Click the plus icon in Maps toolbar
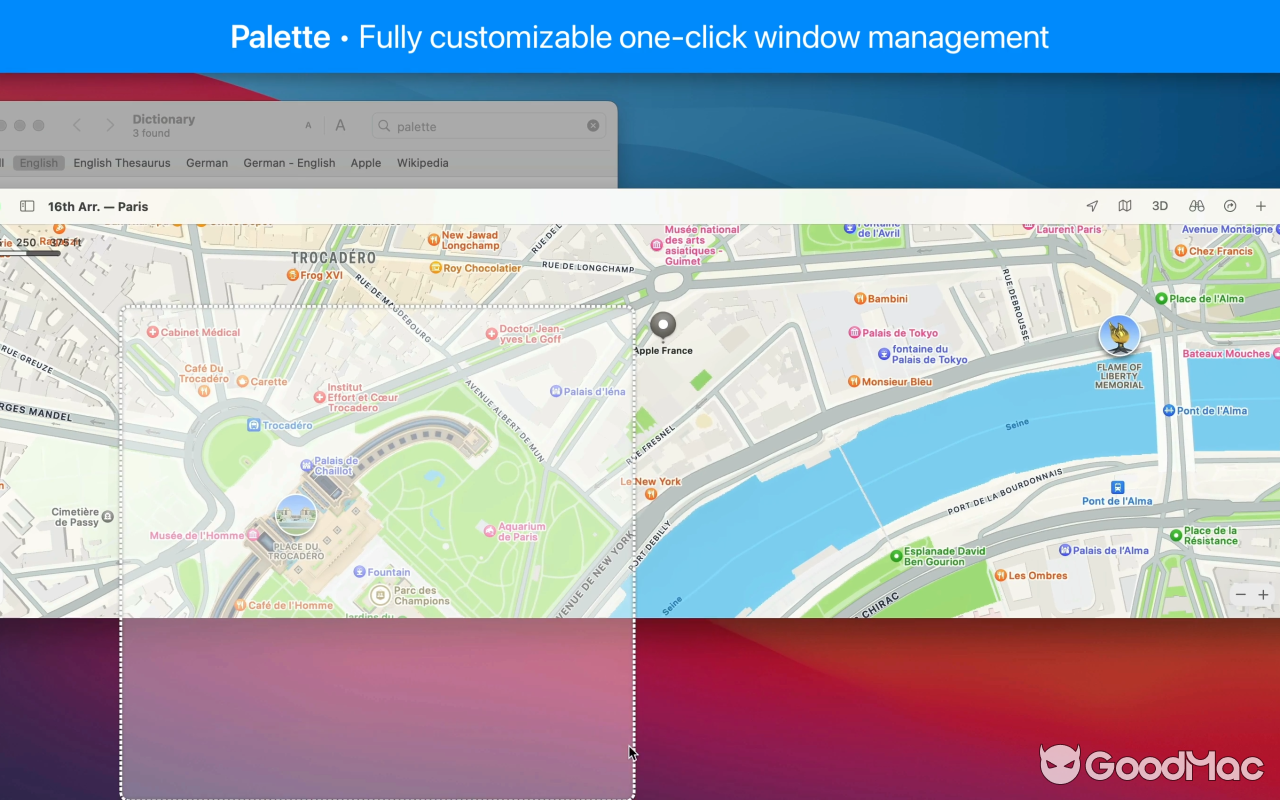The height and width of the screenshot is (800, 1280). pyautogui.click(x=1261, y=206)
